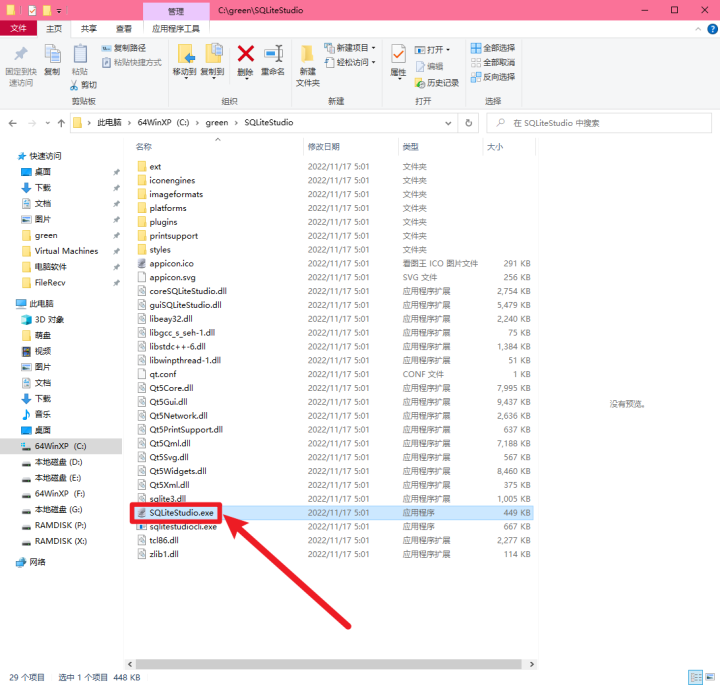Viewport: 720px width, 685px height.
Task: Click the Copy icon in ribbon
Action: click(52, 54)
